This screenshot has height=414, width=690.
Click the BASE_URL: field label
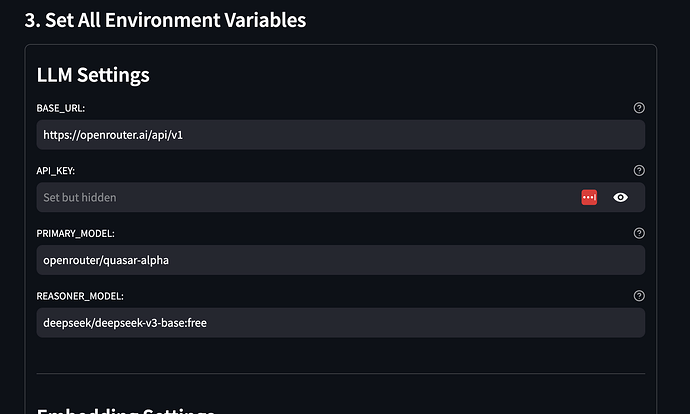61,108
